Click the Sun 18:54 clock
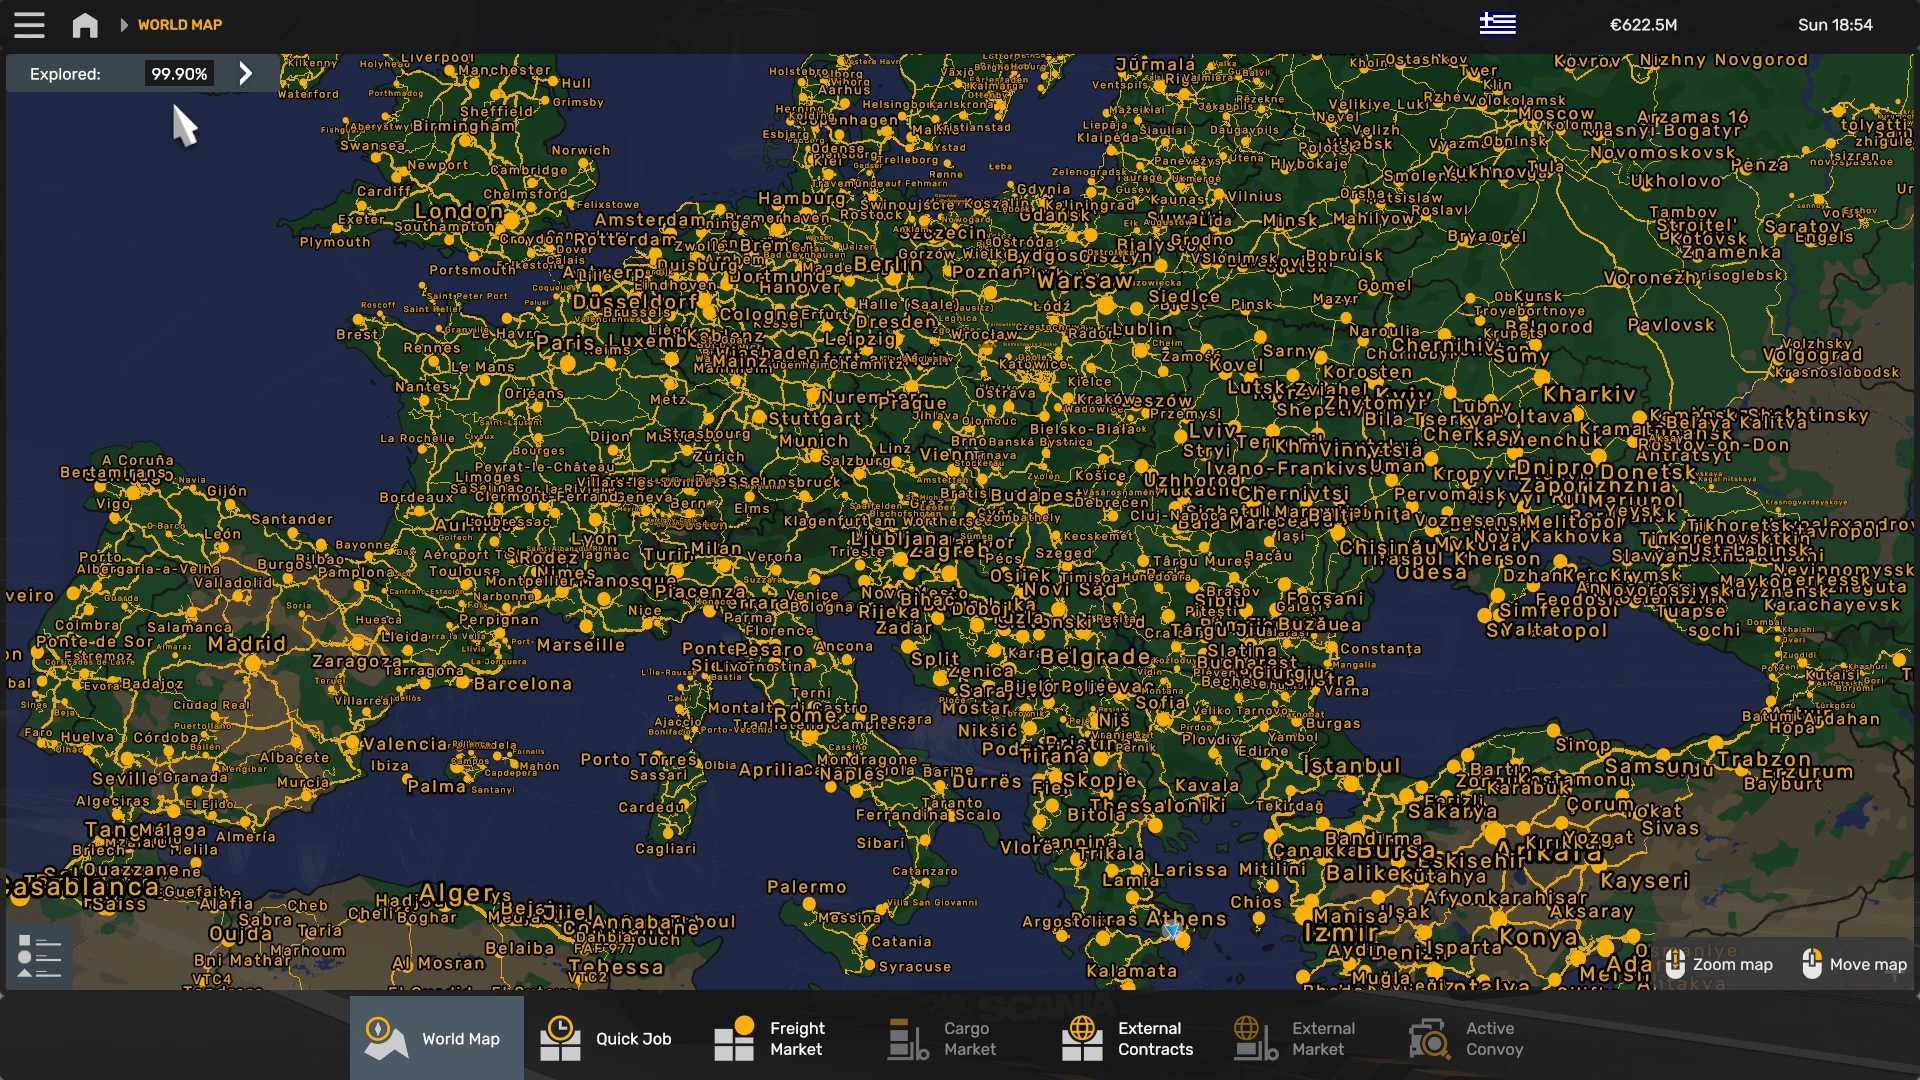Viewport: 1920px width, 1080px height. coord(1834,25)
